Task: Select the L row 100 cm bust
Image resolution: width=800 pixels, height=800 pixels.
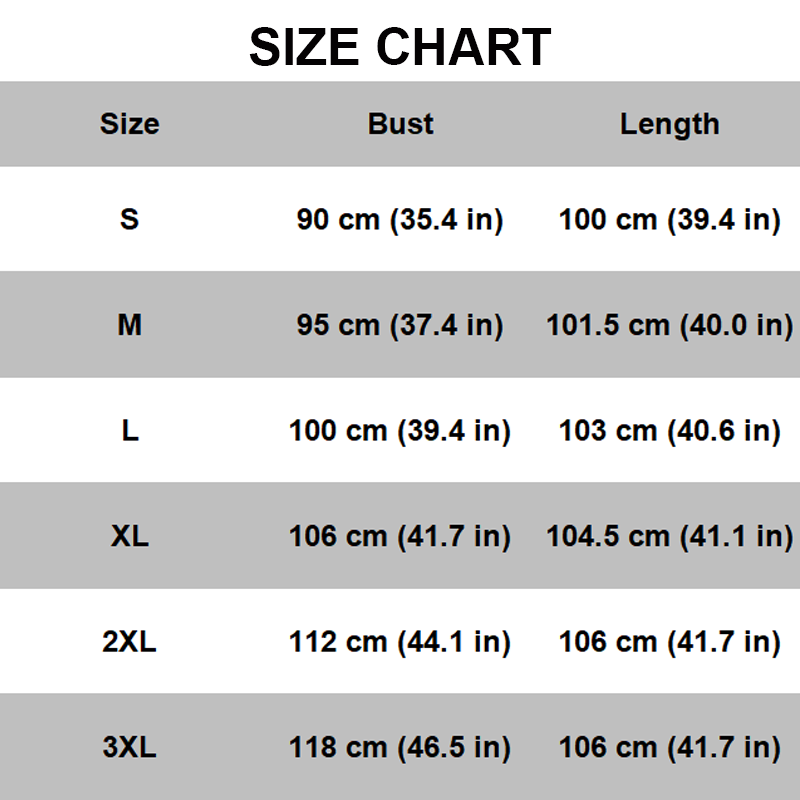Action: click(400, 432)
